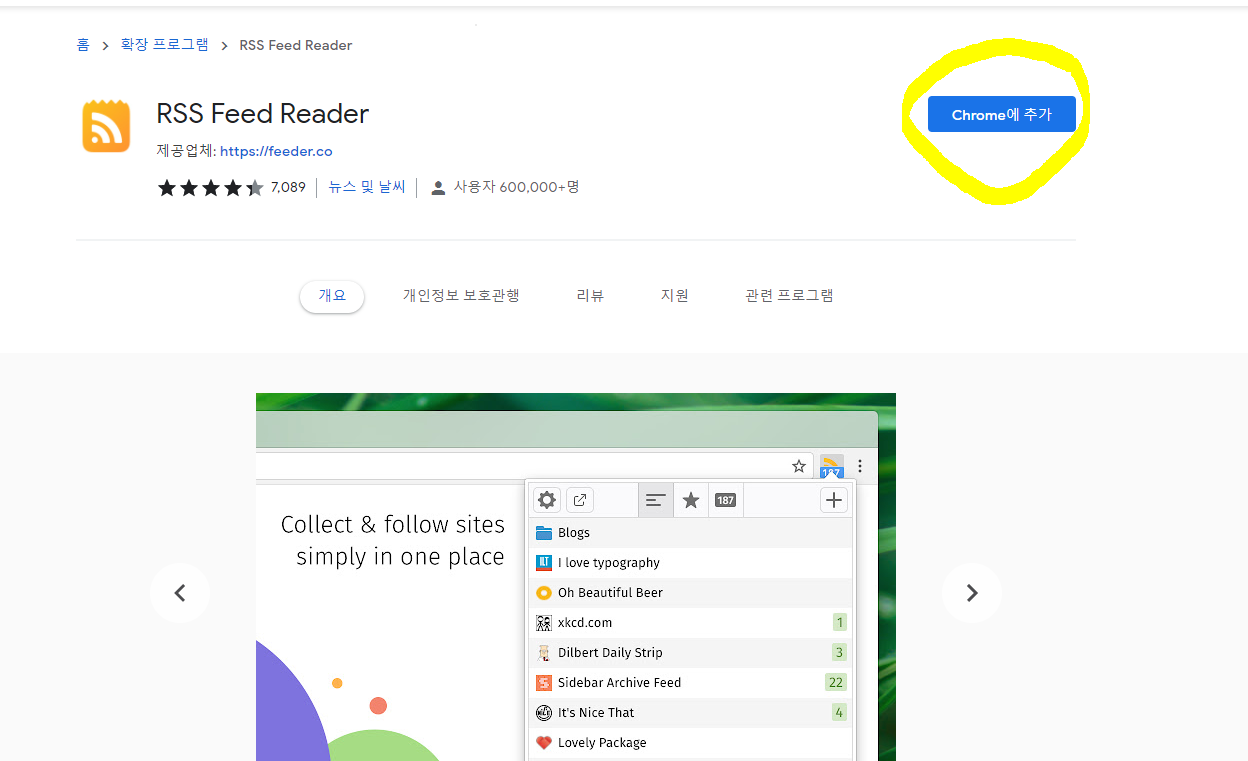Click the Blogs folder row text
Image resolution: width=1248 pixels, height=761 pixels.
pyautogui.click(x=574, y=533)
